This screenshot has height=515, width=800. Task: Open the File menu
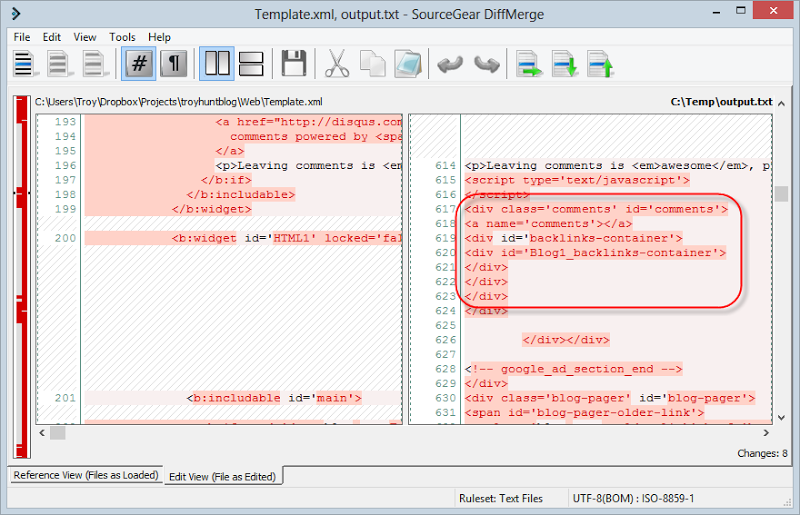(22, 37)
